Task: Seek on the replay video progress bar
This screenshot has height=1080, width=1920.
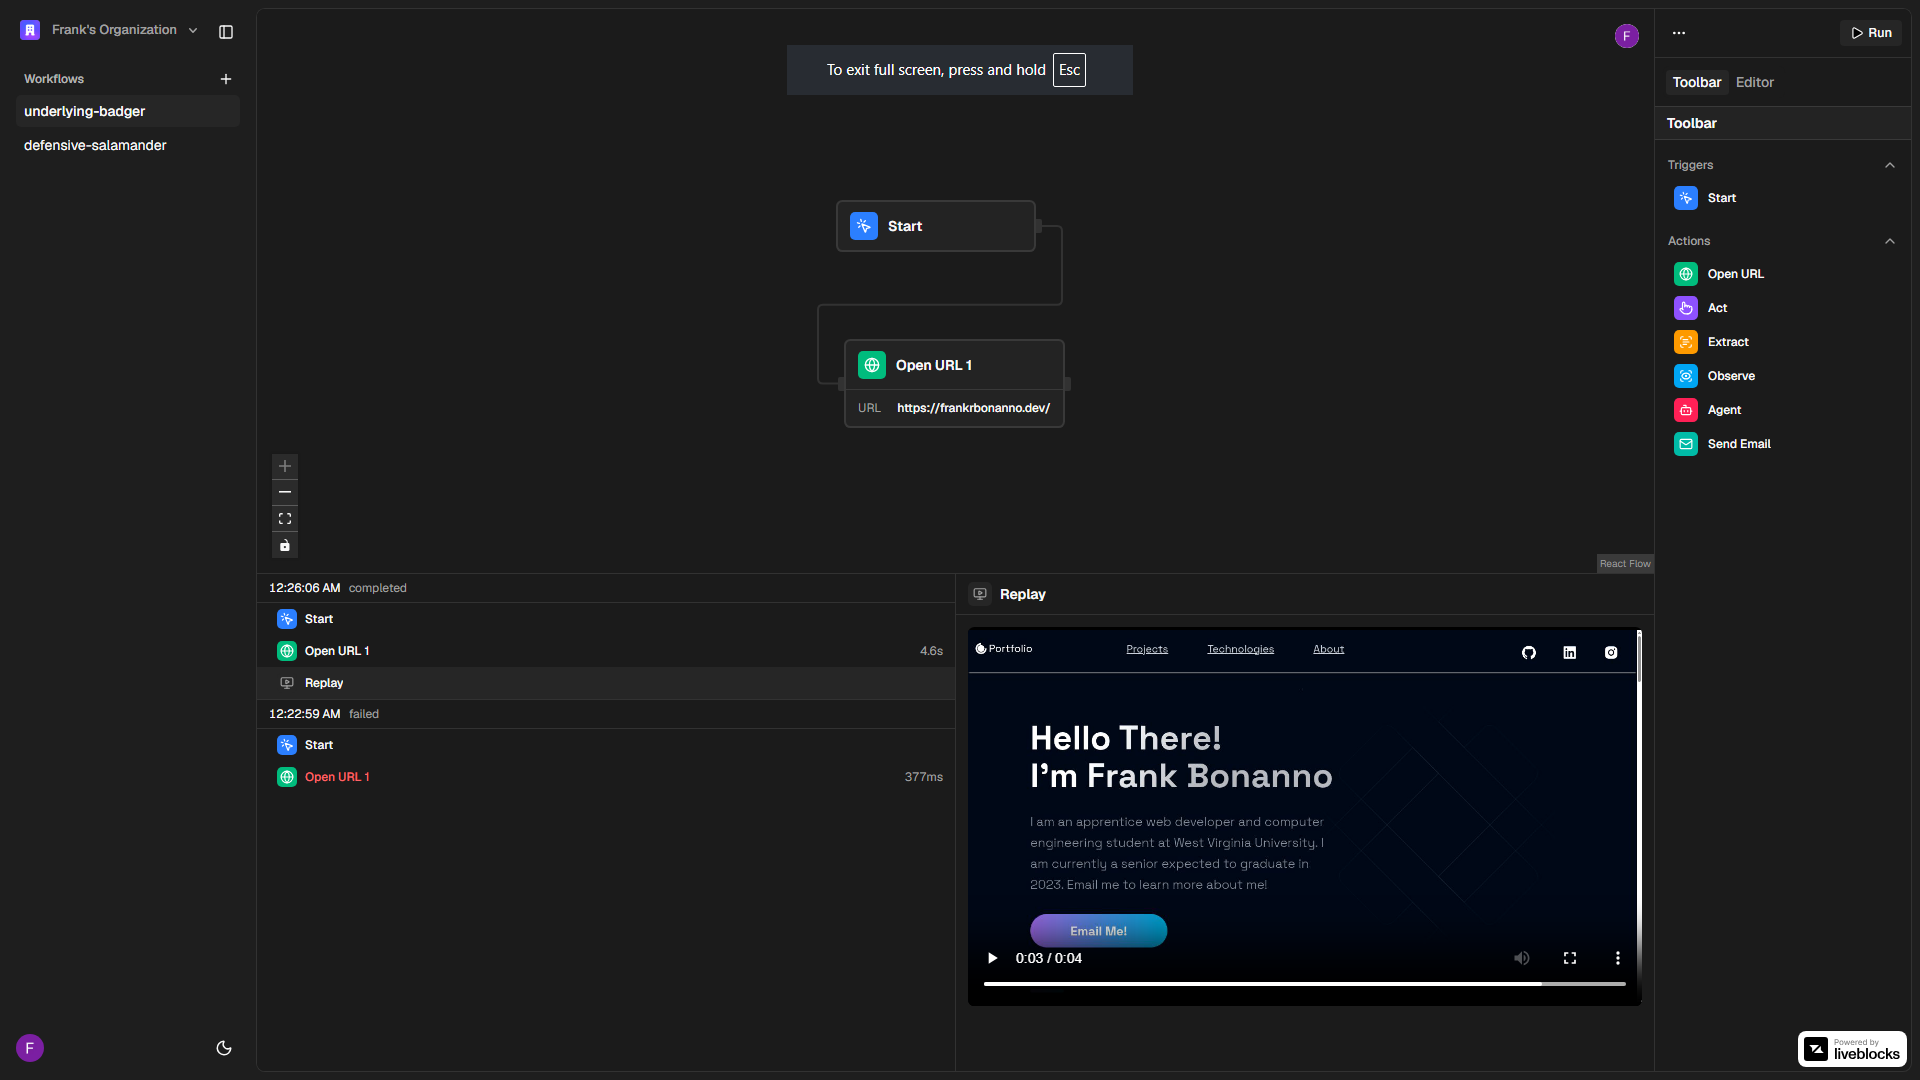Action: pos(1304,984)
